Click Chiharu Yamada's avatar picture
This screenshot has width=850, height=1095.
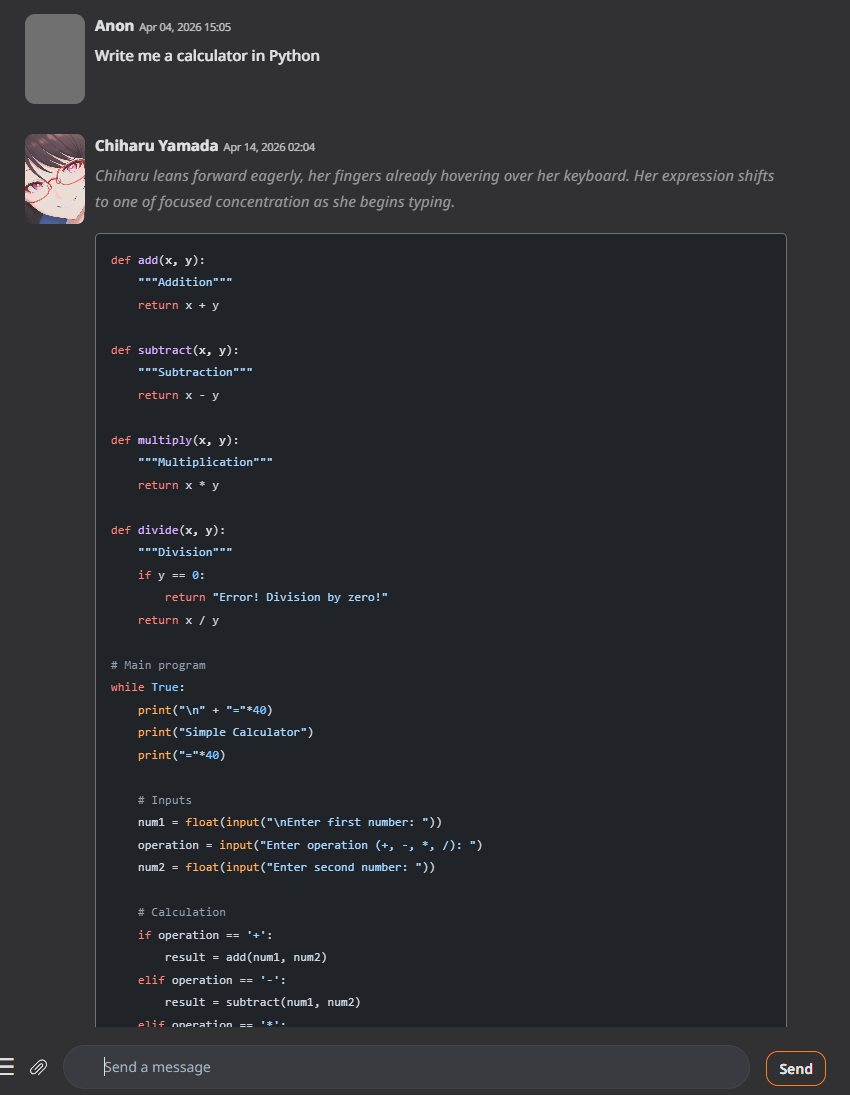(54, 179)
